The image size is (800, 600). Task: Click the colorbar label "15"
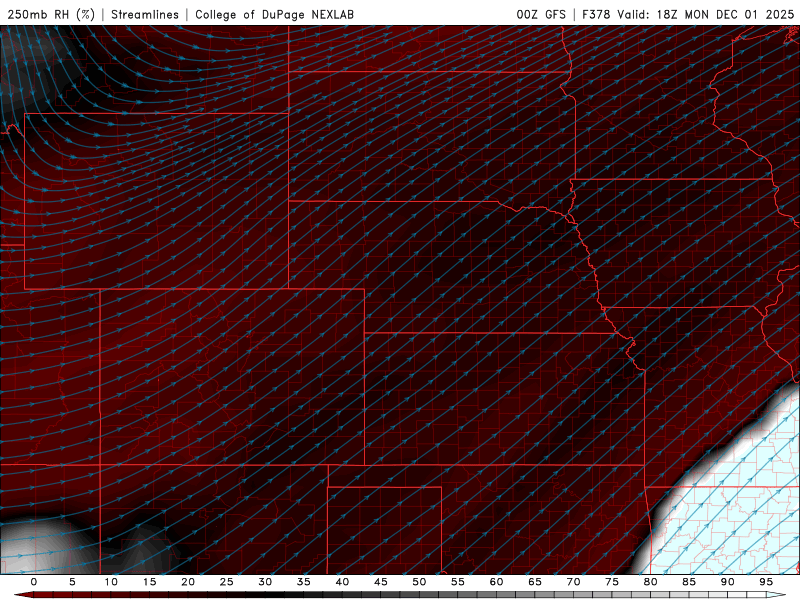click(x=149, y=582)
